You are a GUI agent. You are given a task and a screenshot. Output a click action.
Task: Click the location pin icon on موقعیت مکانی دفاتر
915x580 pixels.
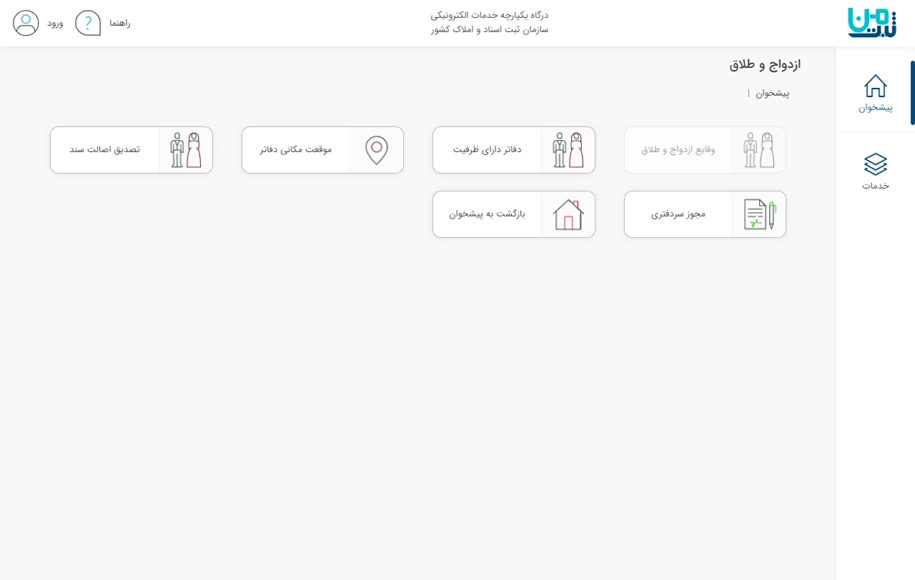pyautogui.click(x=375, y=149)
